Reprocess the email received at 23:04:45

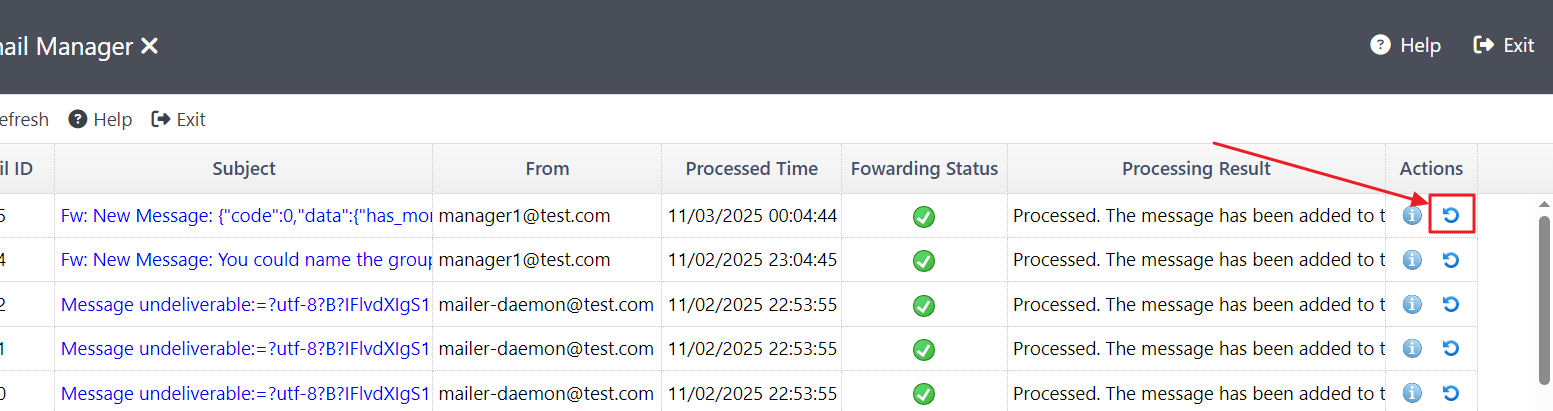(x=1451, y=260)
